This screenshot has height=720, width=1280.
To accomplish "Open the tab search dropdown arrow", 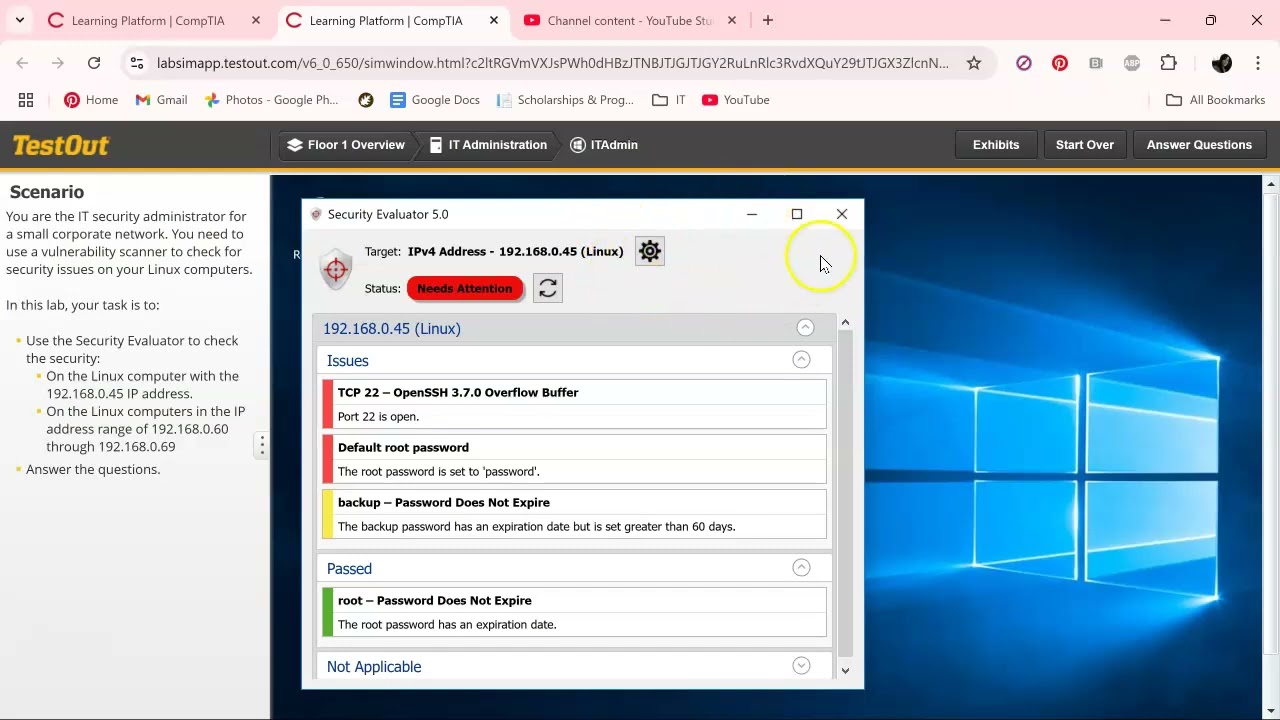I will click(x=19, y=20).
